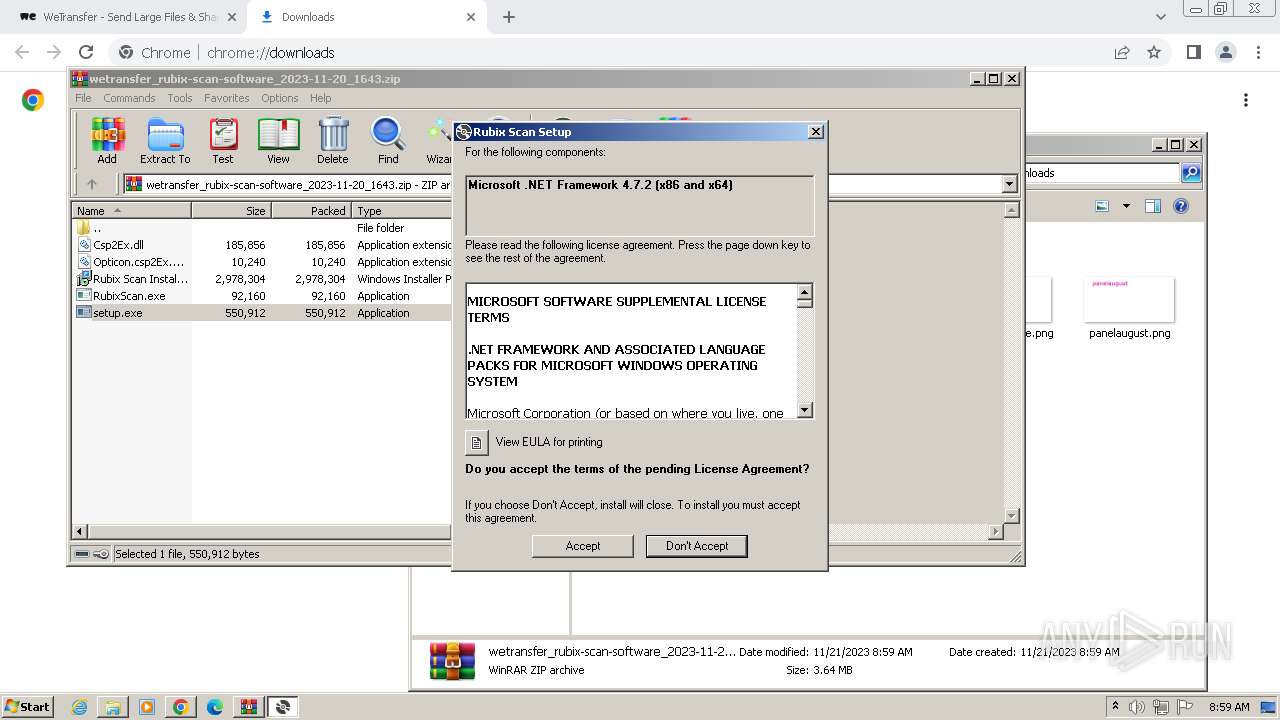Bookmark this page with the star icon
1280x720 pixels.
coord(1154,52)
